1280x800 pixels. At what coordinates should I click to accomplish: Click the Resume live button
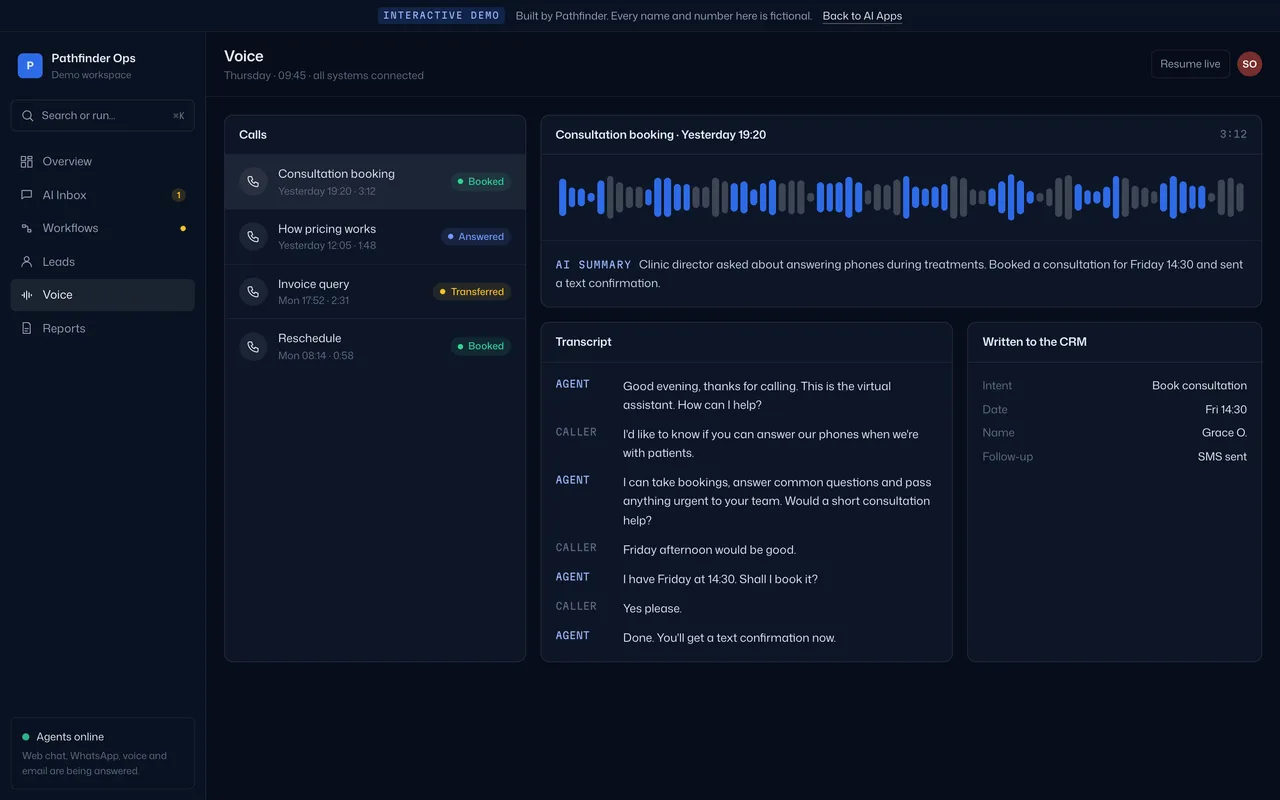point(1190,64)
